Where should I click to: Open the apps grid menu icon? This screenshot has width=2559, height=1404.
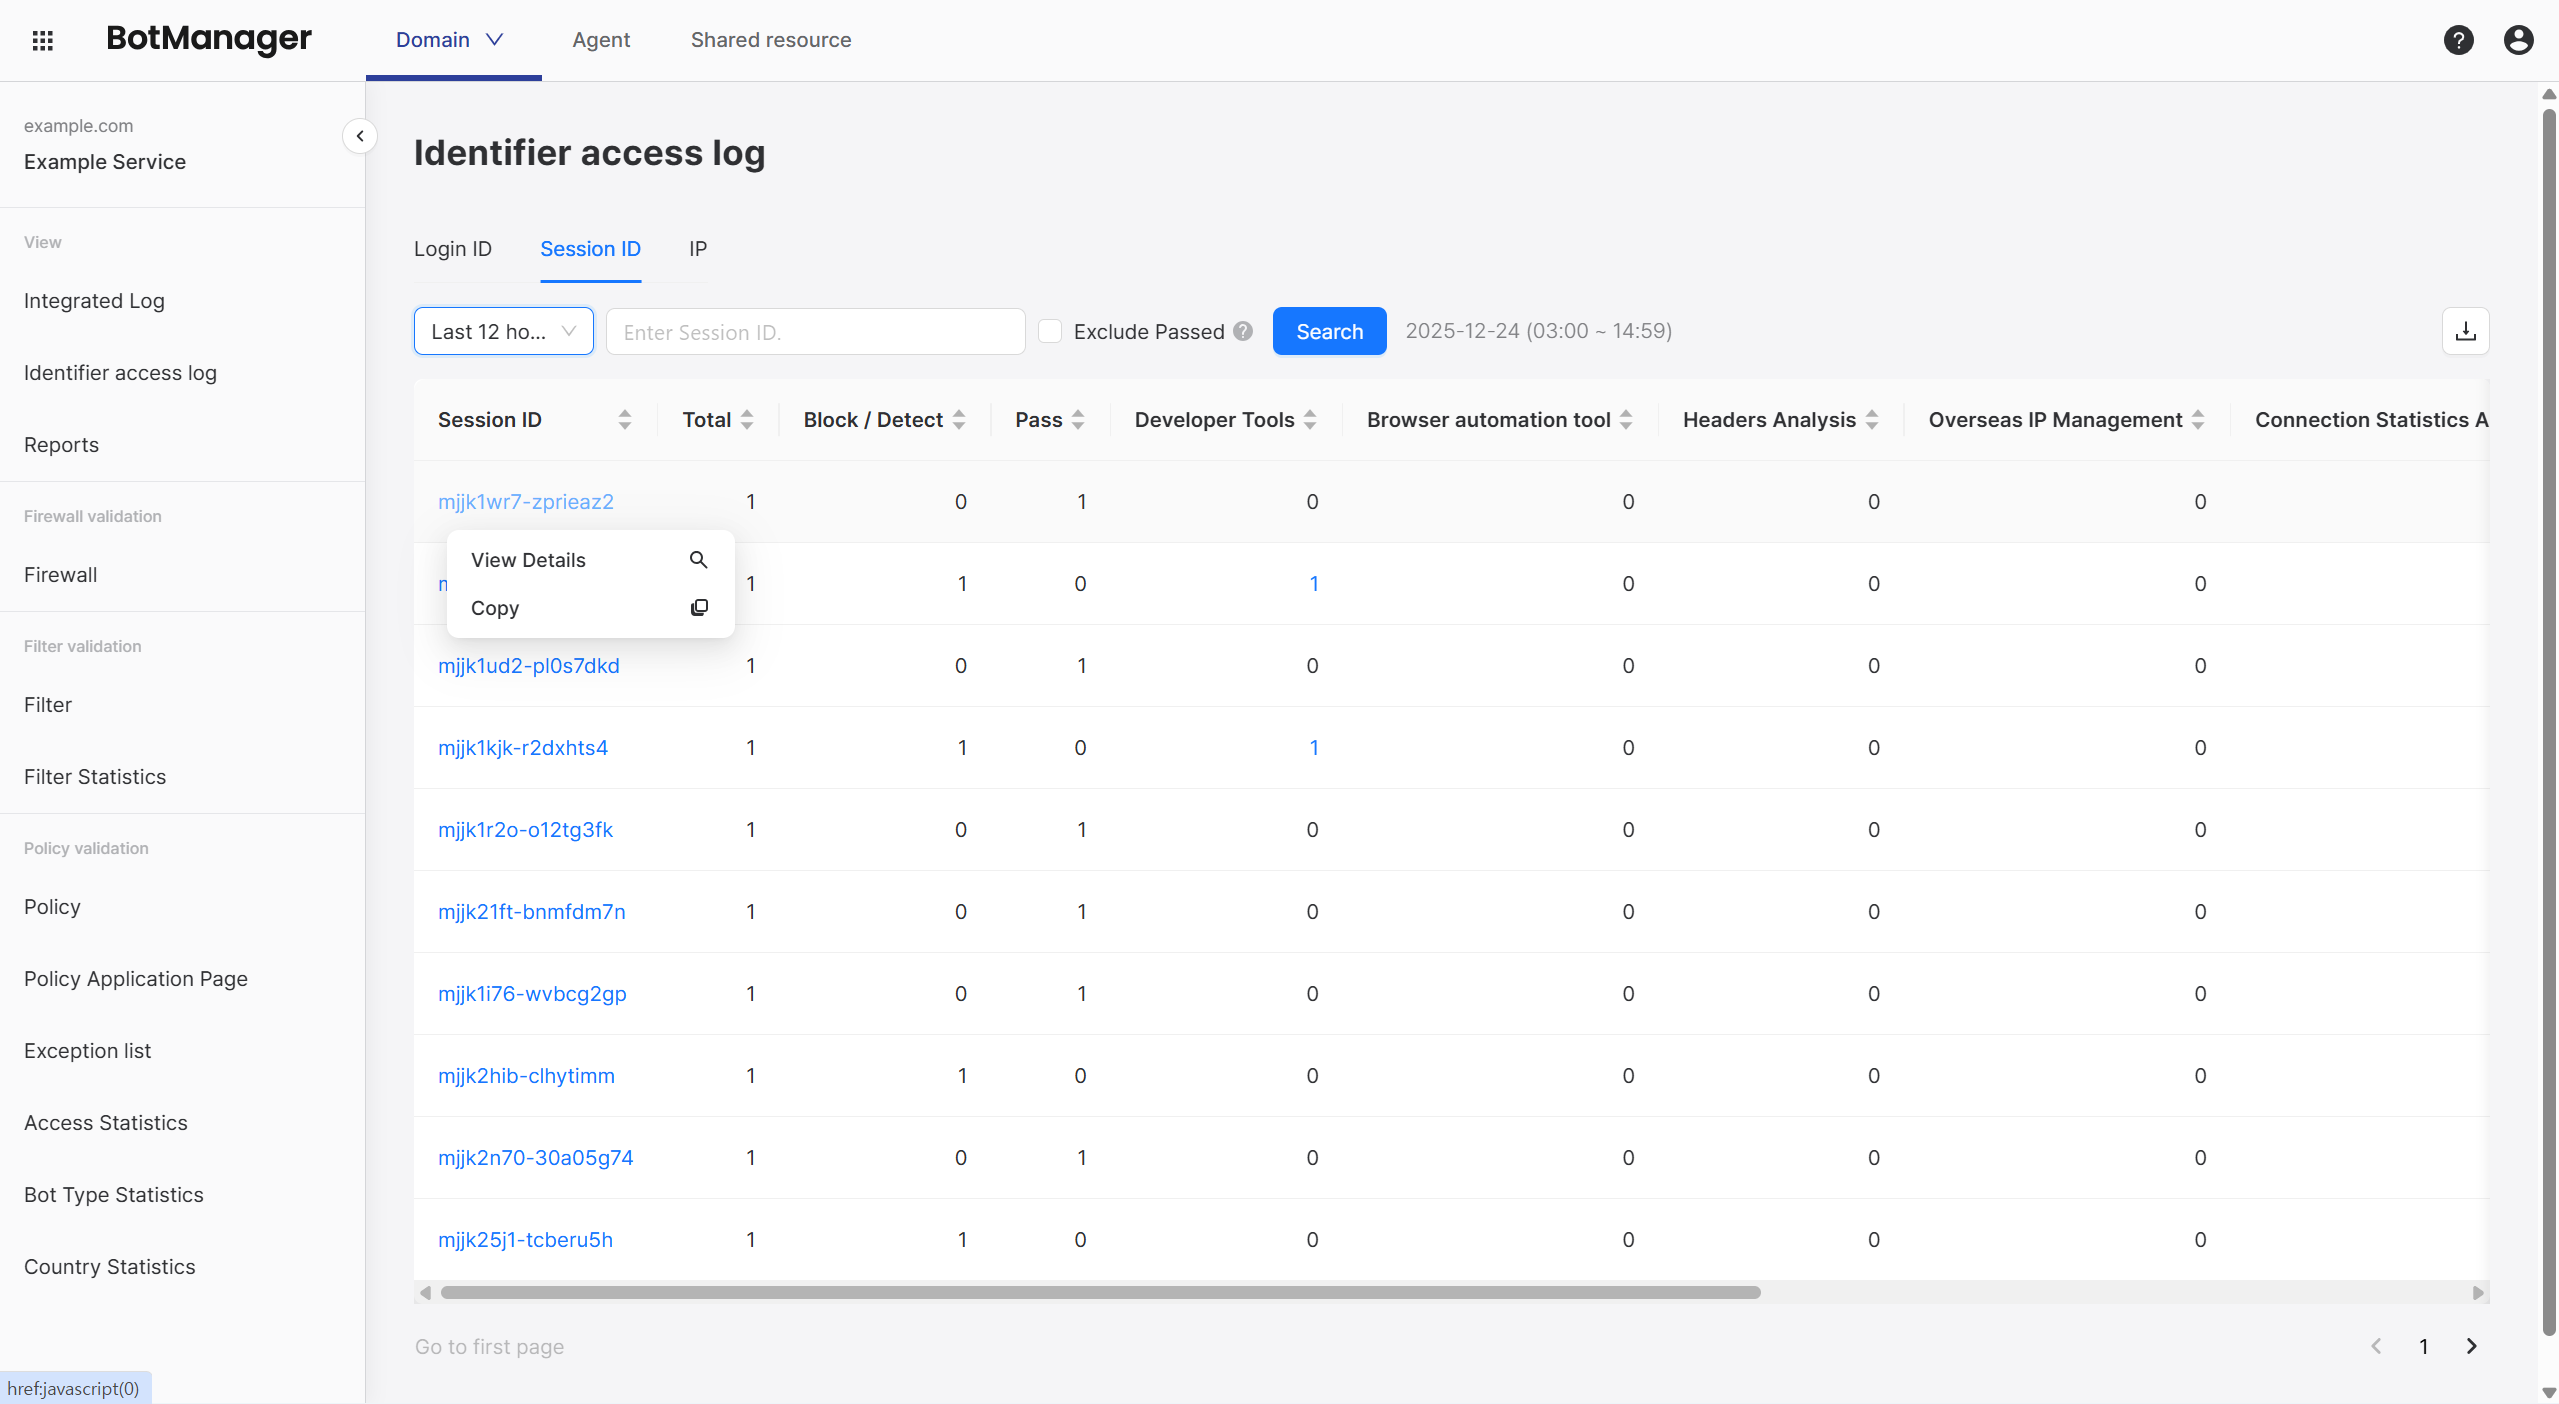(42, 40)
